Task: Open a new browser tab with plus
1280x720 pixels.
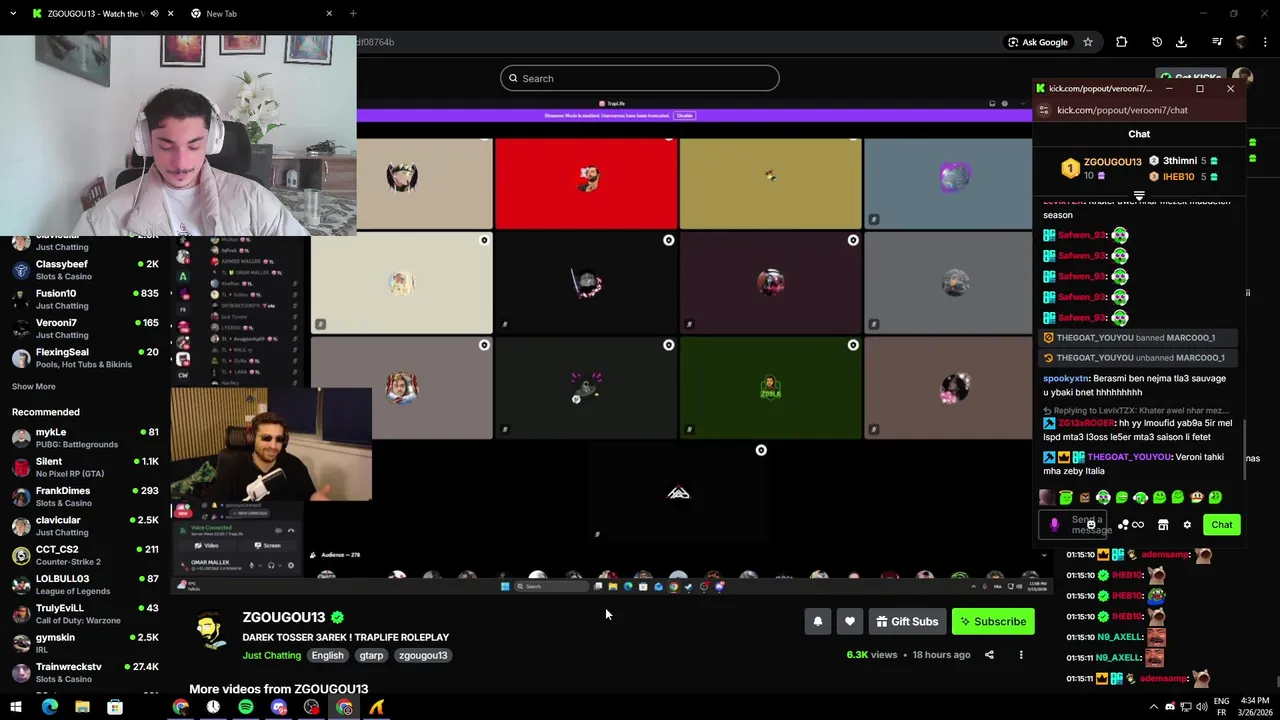Action: pyautogui.click(x=353, y=13)
